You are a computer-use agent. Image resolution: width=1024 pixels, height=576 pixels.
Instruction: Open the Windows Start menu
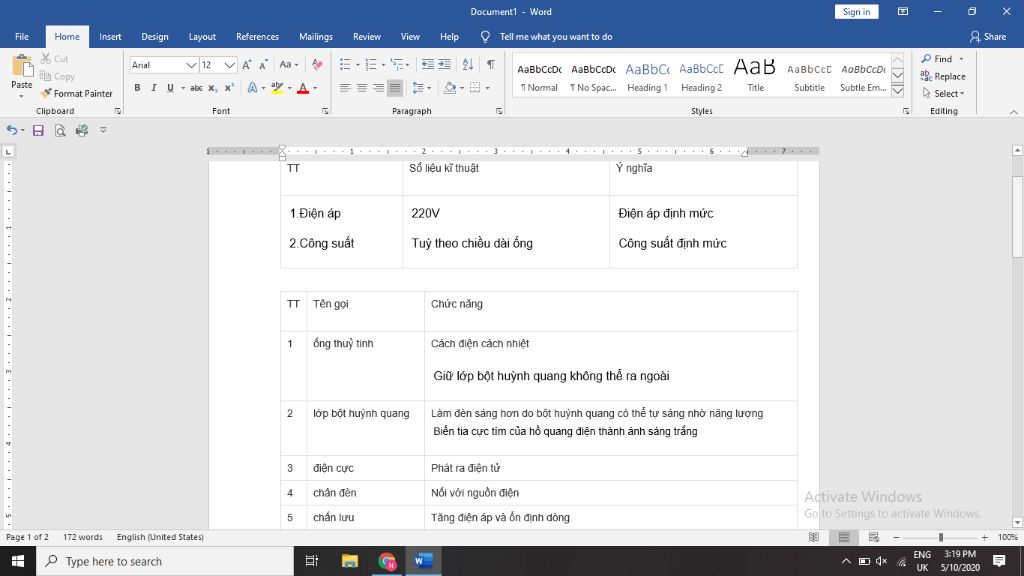coord(18,561)
